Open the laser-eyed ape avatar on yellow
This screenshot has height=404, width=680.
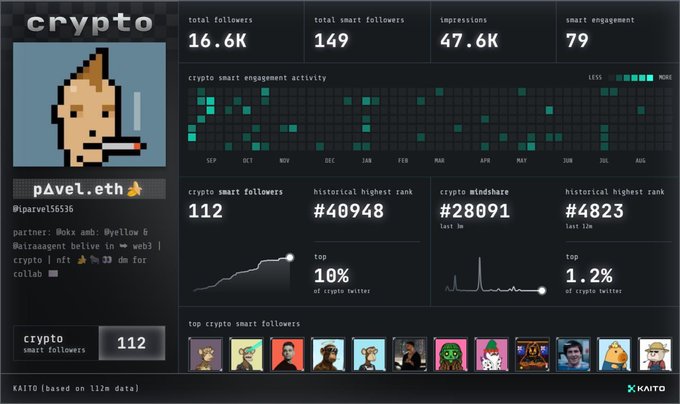coord(246,355)
